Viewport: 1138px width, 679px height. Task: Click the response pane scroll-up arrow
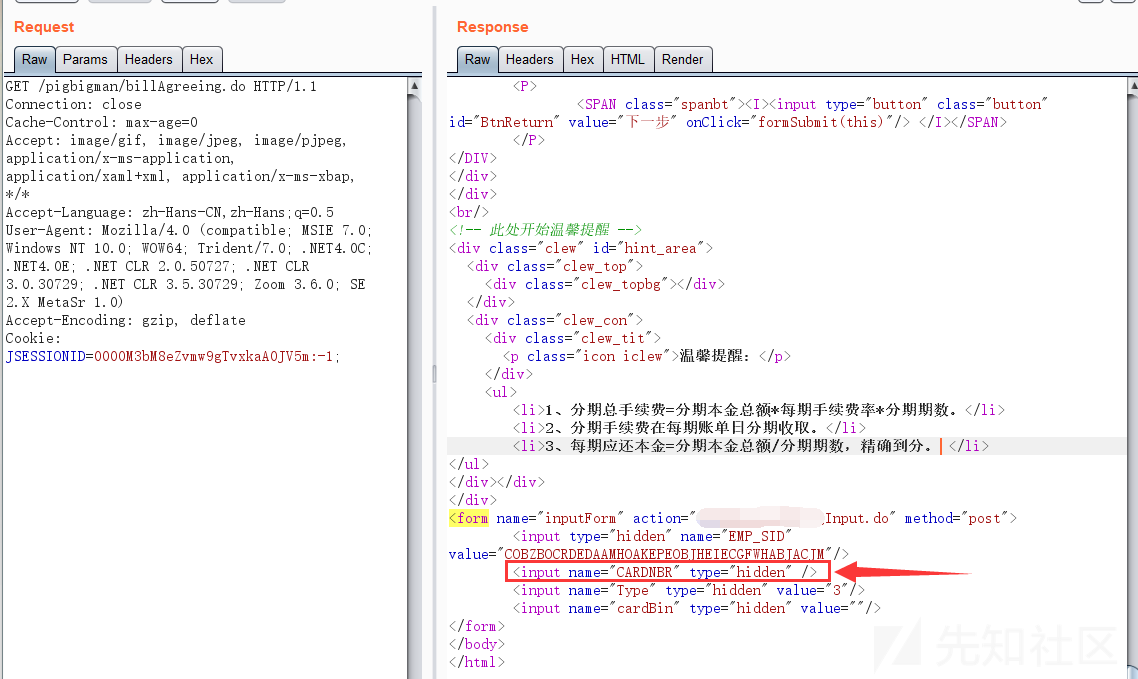[x=1128, y=87]
